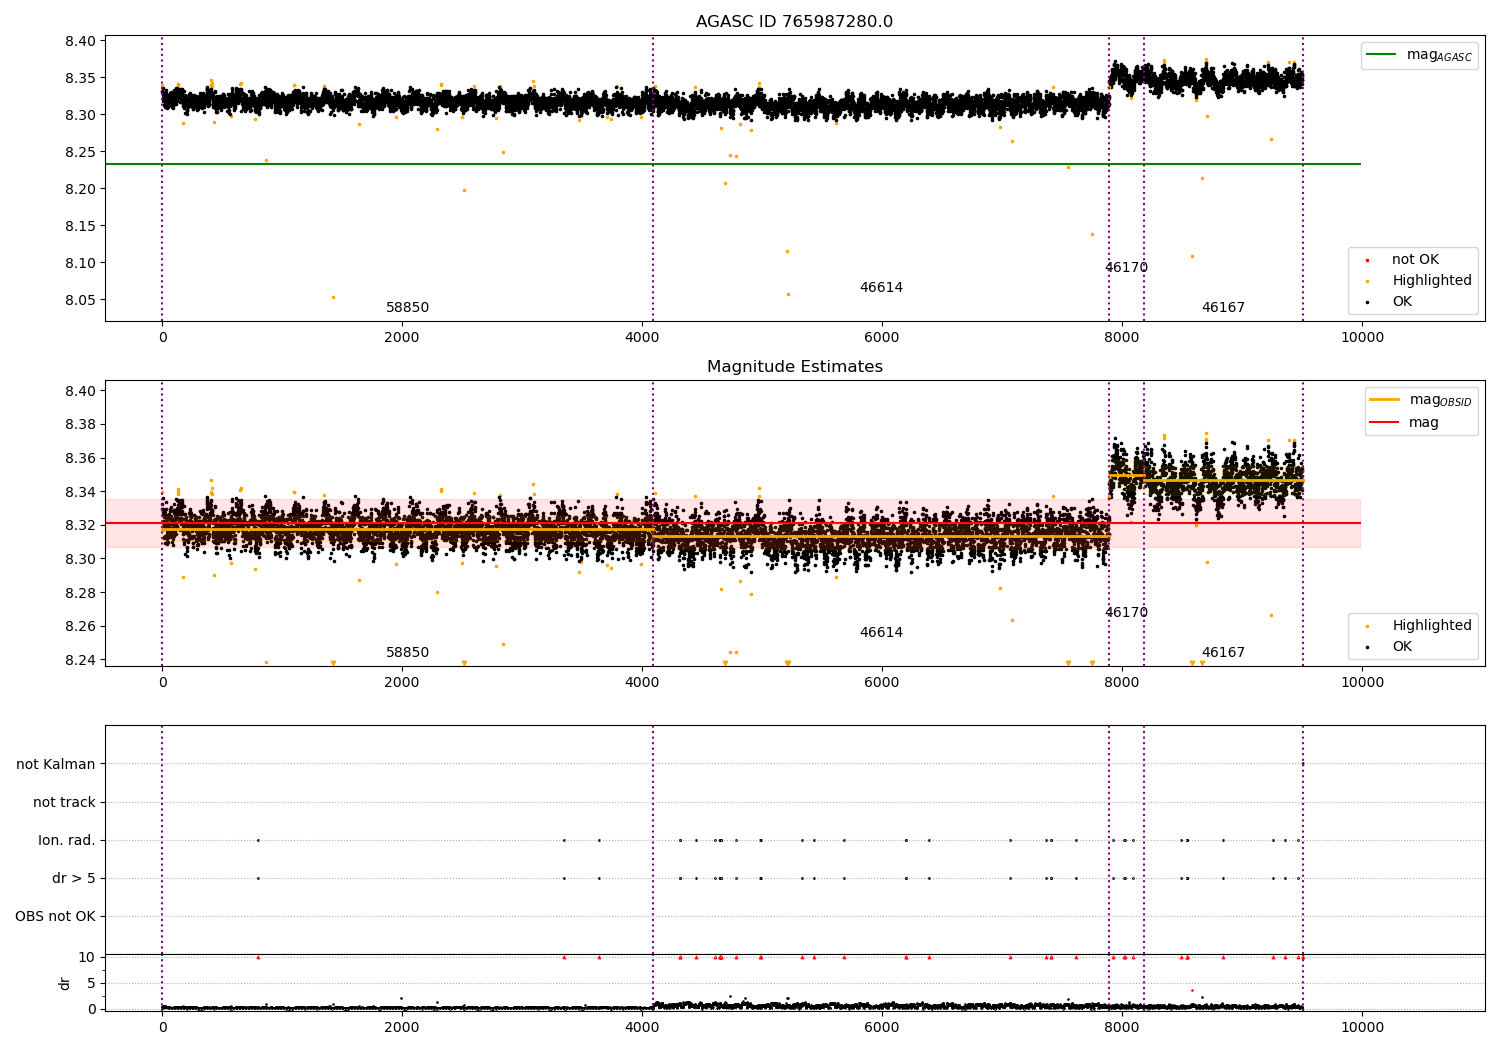The image size is (1500, 1050).
Task: Click the 'AGASC ID 765987280.0' plot title
Action: 794,22
